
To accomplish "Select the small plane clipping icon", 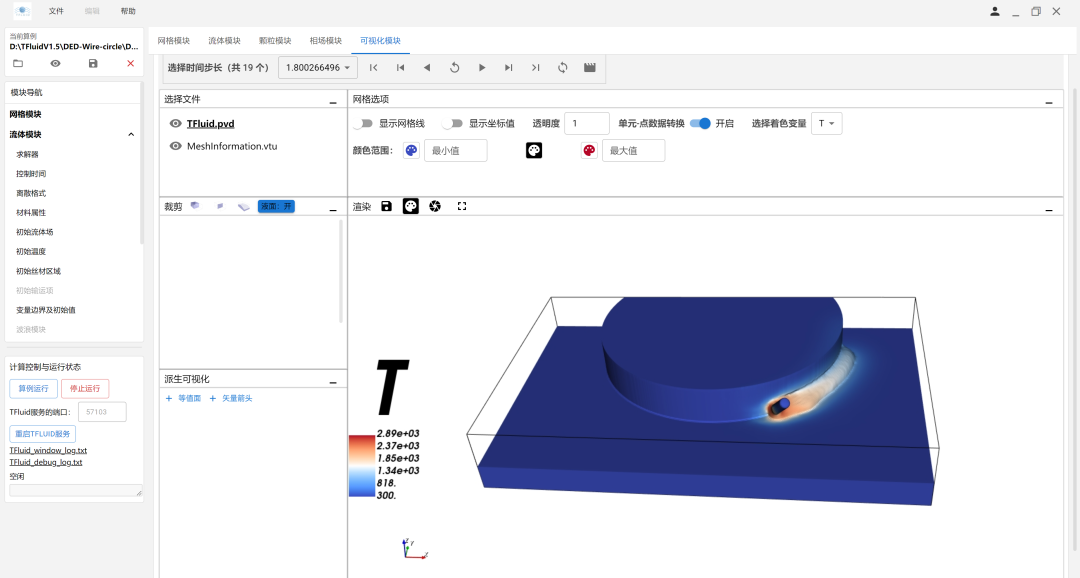I will coord(220,206).
